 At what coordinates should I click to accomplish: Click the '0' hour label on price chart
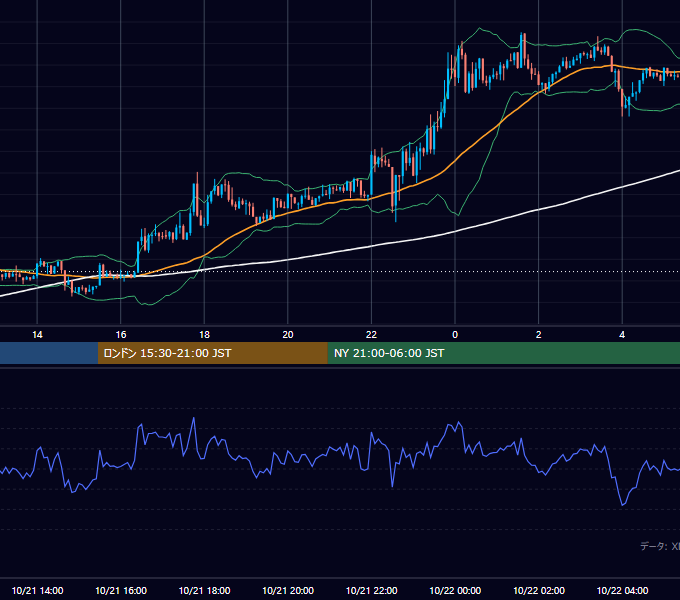pos(455,335)
